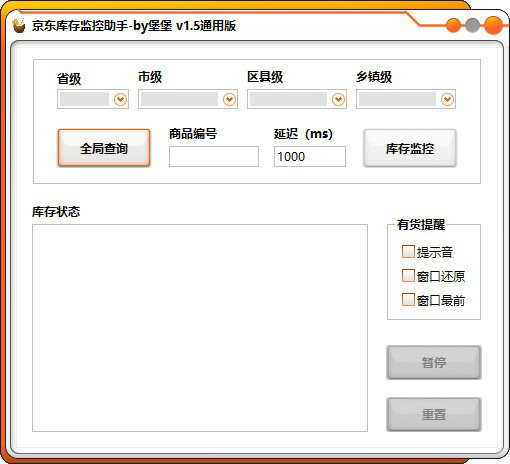Click the first orange circle window button

(453, 25)
